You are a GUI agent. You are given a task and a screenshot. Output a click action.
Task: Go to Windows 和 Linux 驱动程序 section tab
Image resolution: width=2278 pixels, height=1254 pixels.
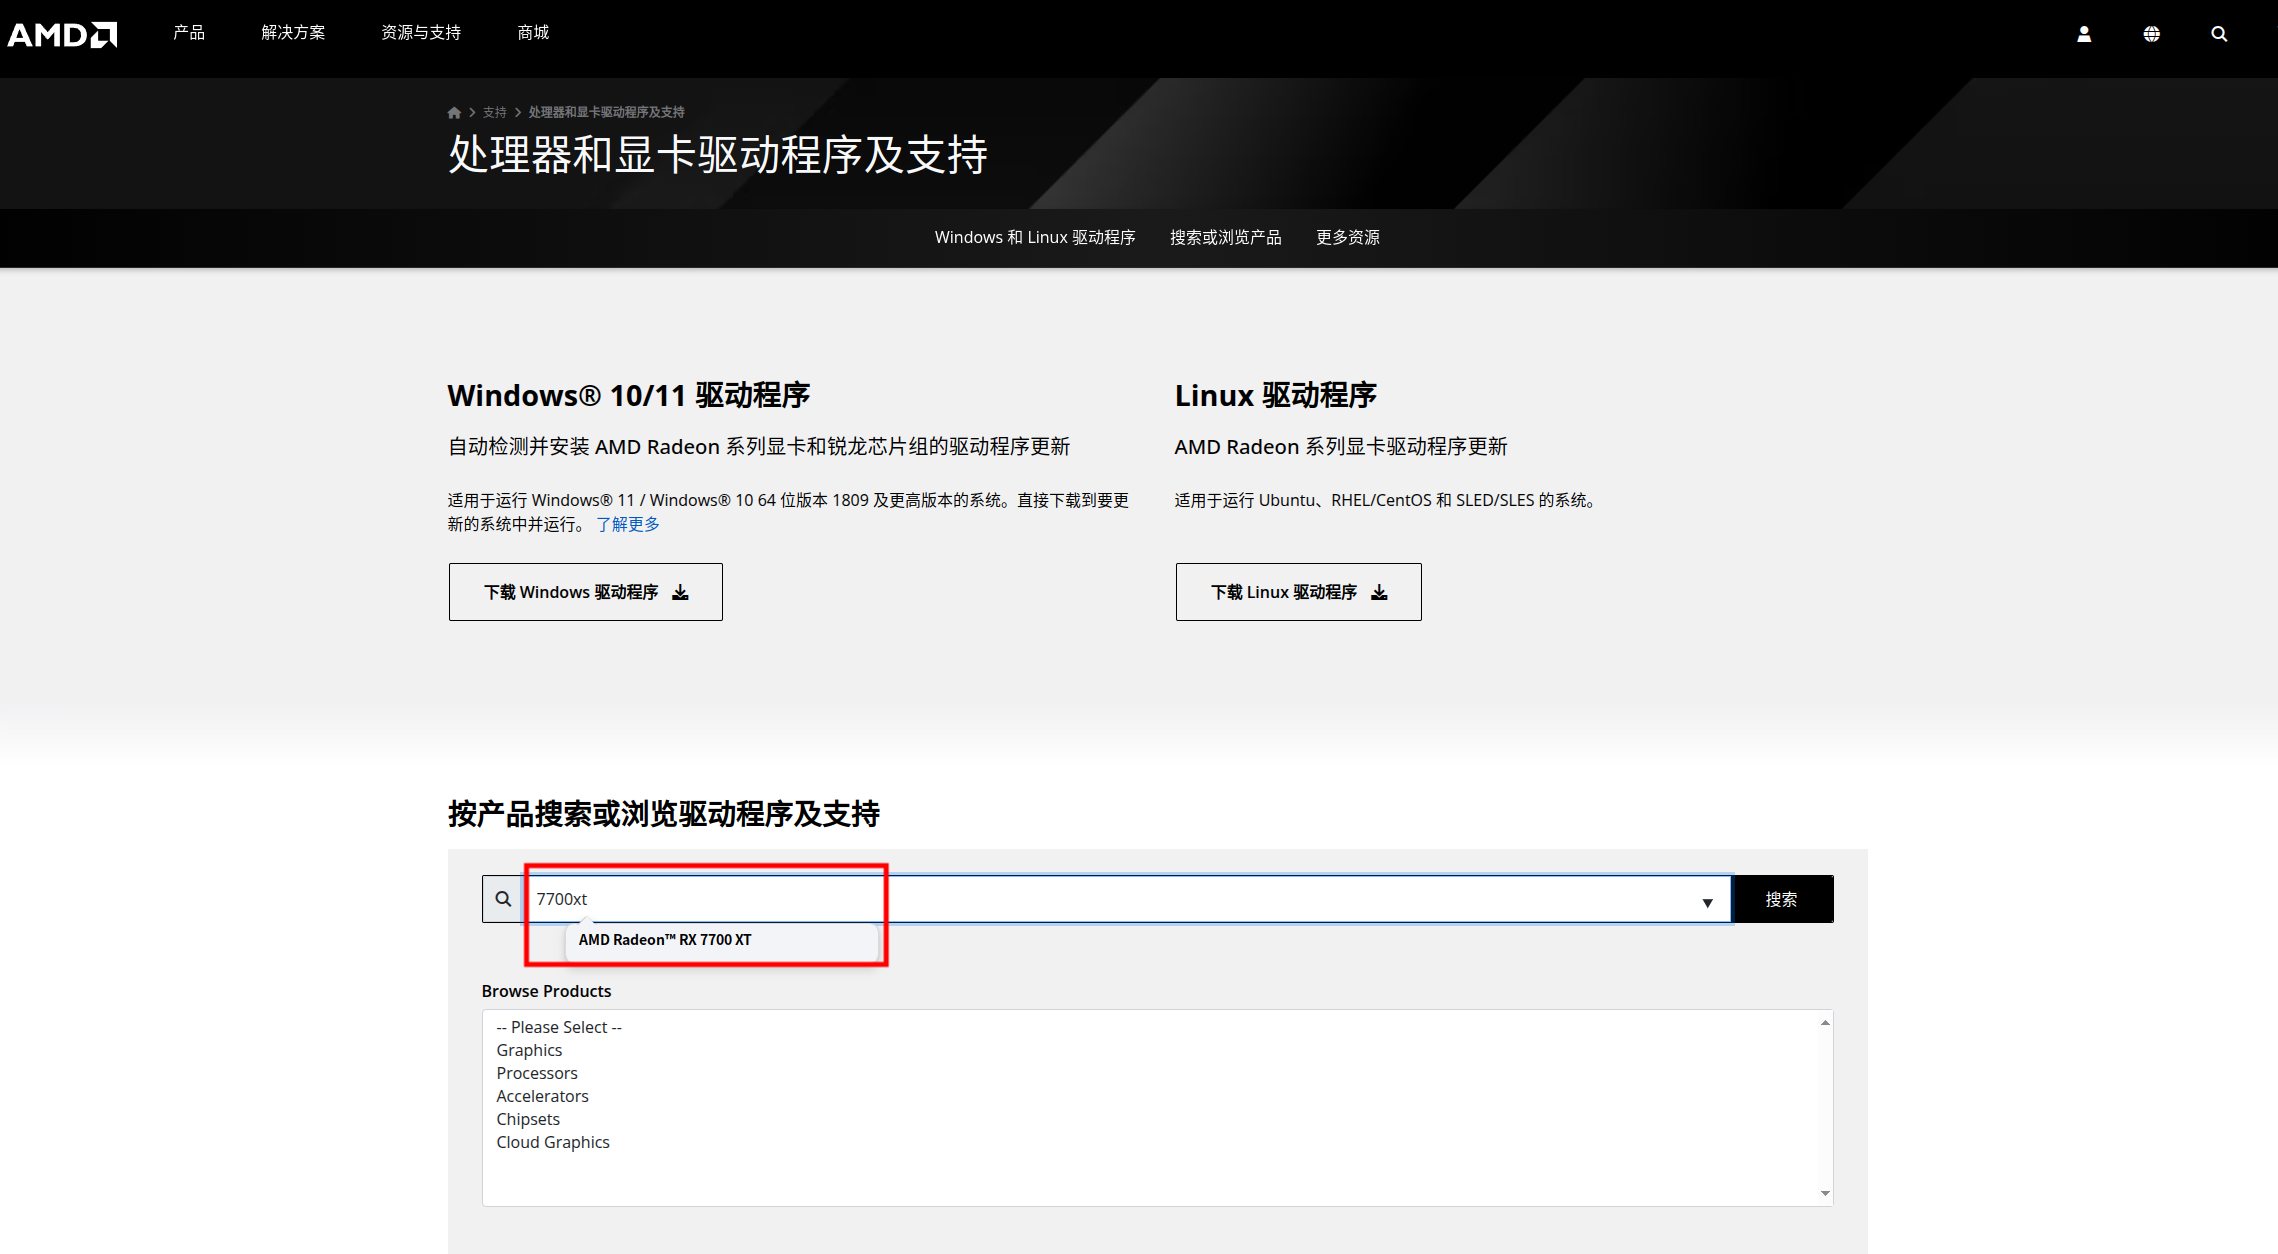1035,237
